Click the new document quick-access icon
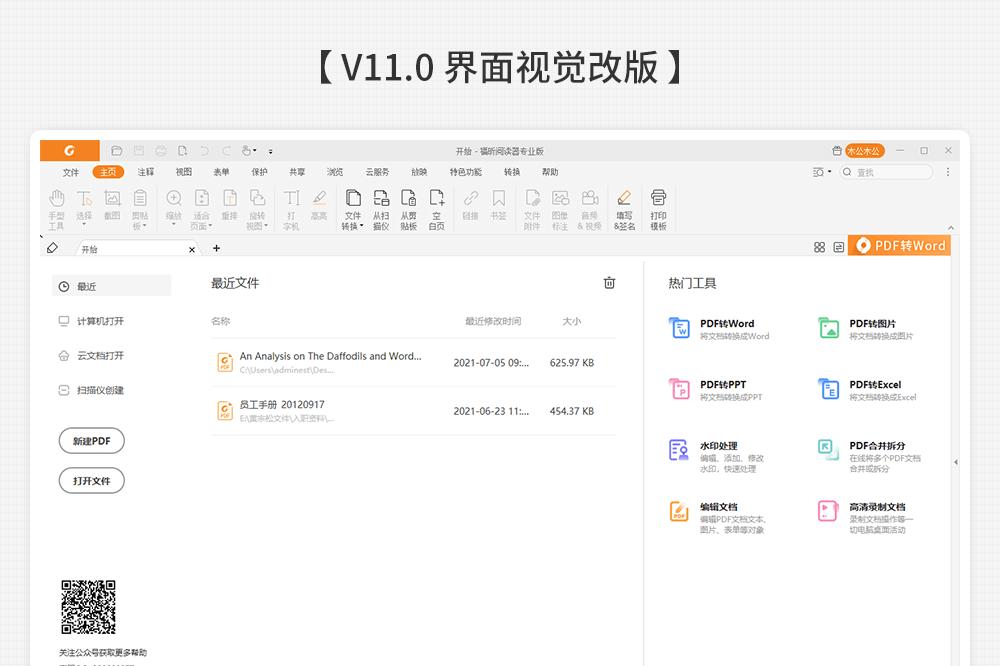Viewport: 1000px width, 666px height. [182, 151]
